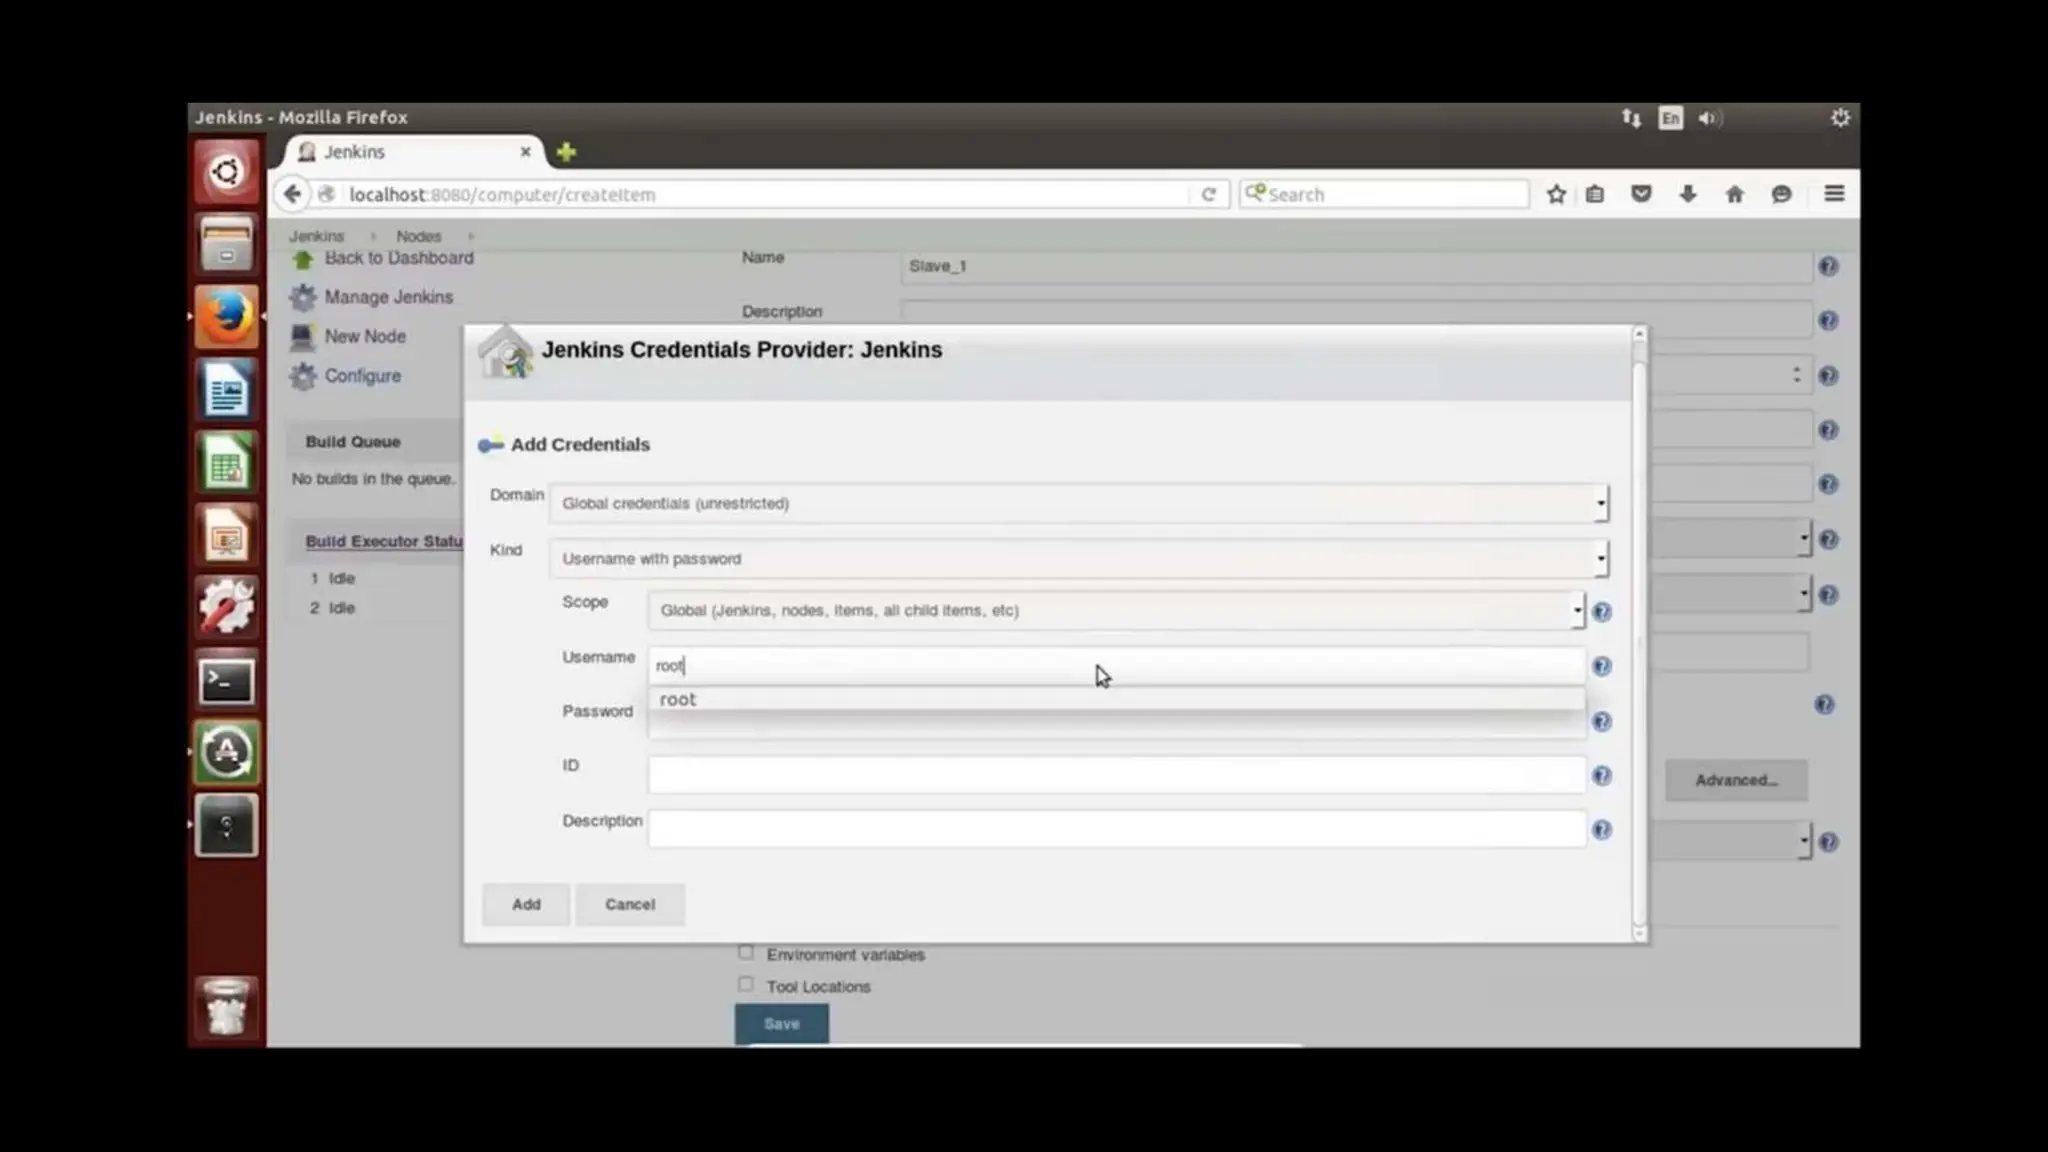Screen dimensions: 2048x1152
Task: Show bookmarks list icon
Action: pyautogui.click(x=1595, y=194)
